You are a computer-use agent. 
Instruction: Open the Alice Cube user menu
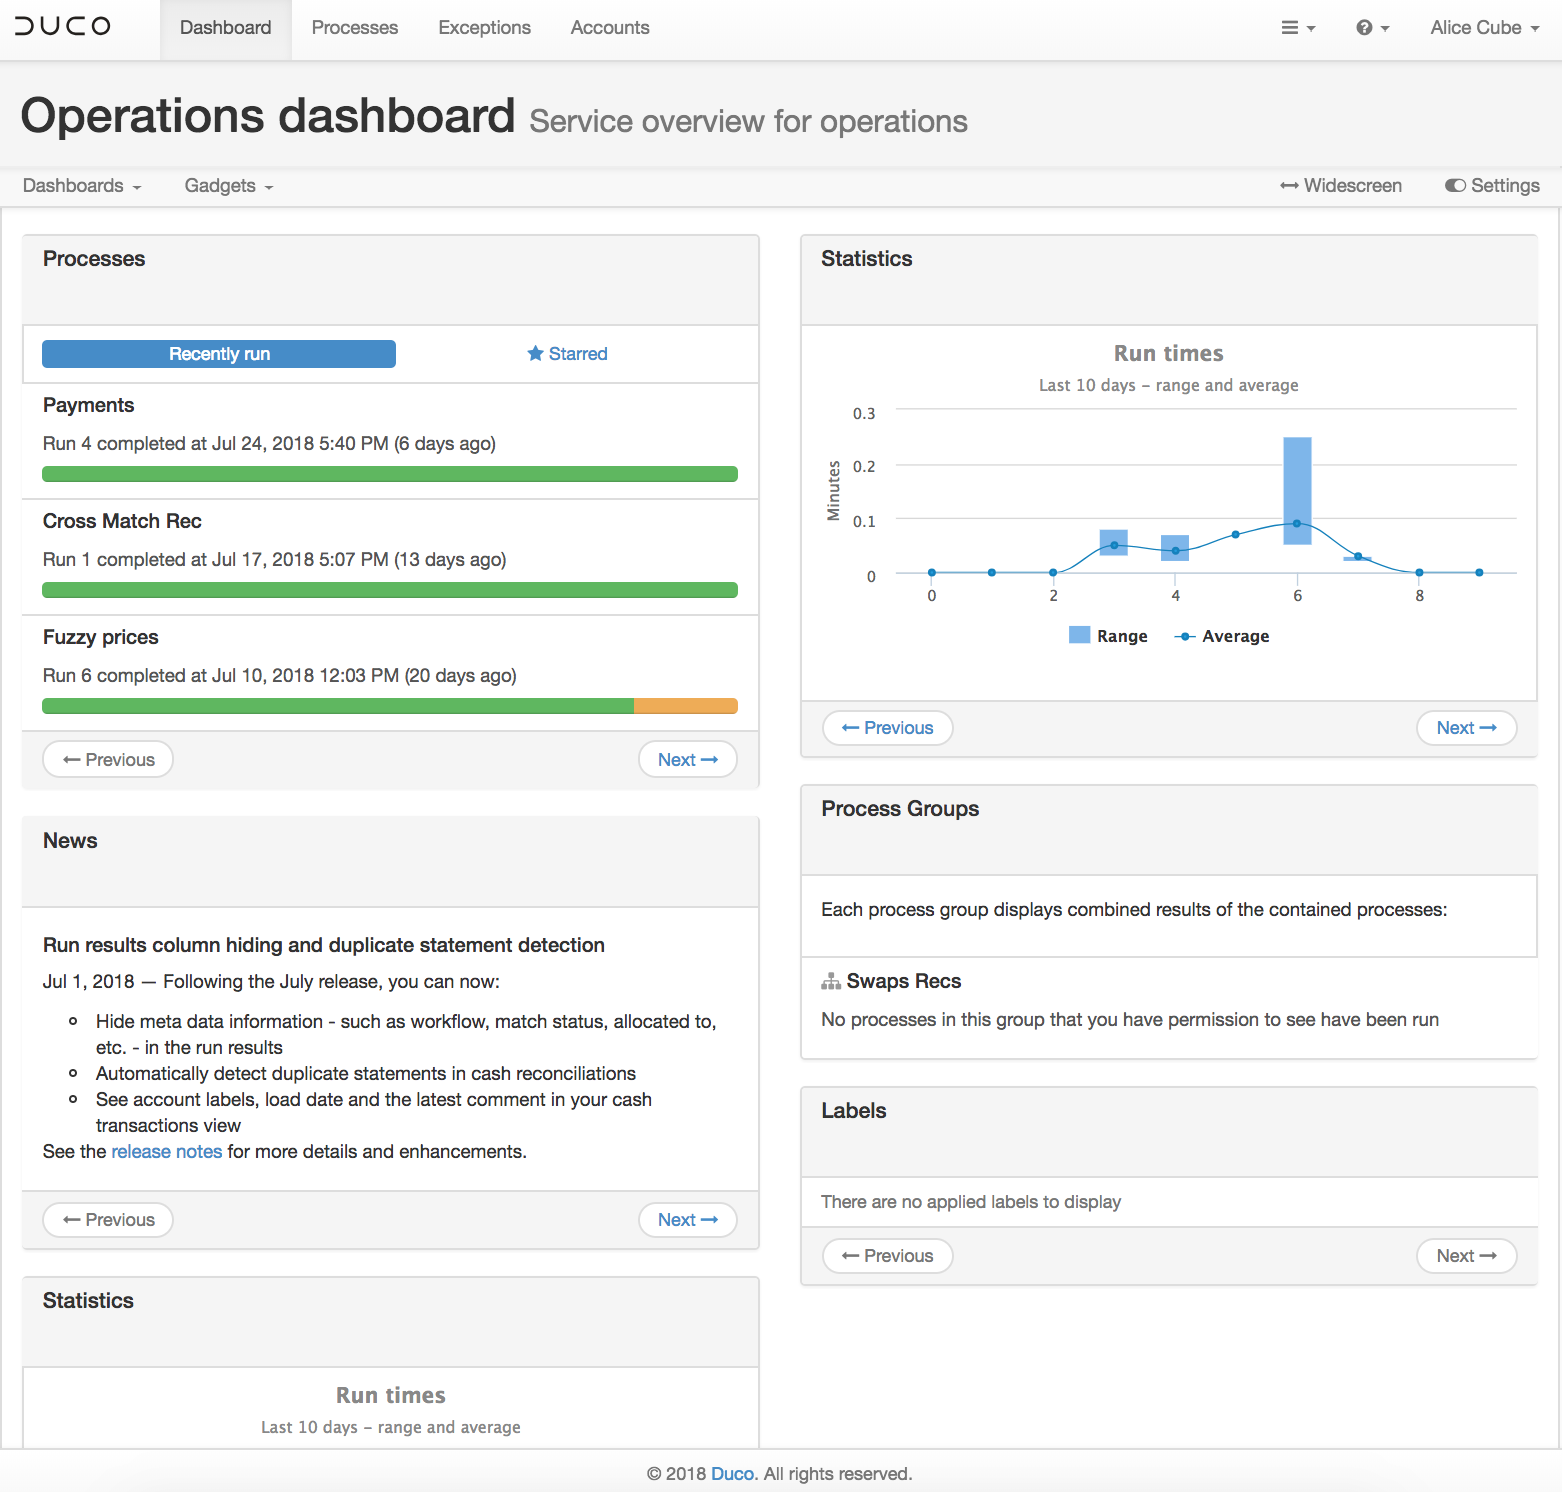(1484, 27)
